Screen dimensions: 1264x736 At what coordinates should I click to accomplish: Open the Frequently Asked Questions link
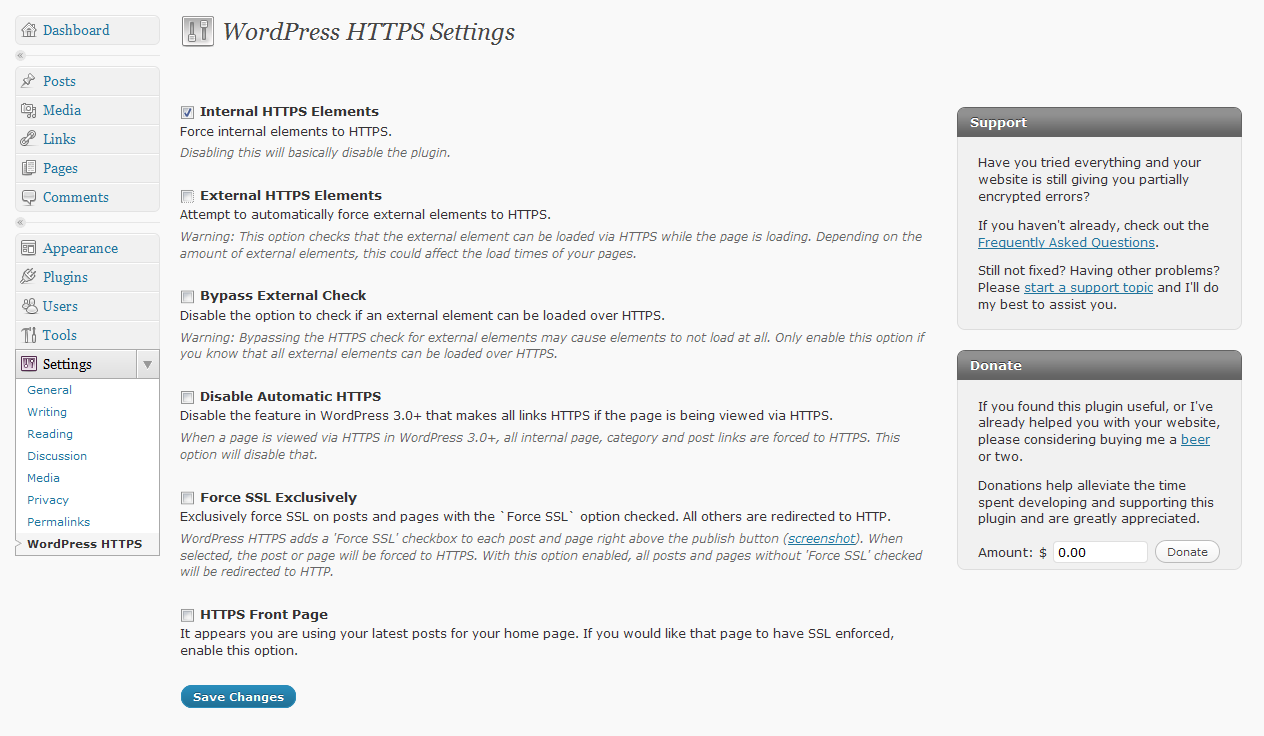click(1066, 242)
